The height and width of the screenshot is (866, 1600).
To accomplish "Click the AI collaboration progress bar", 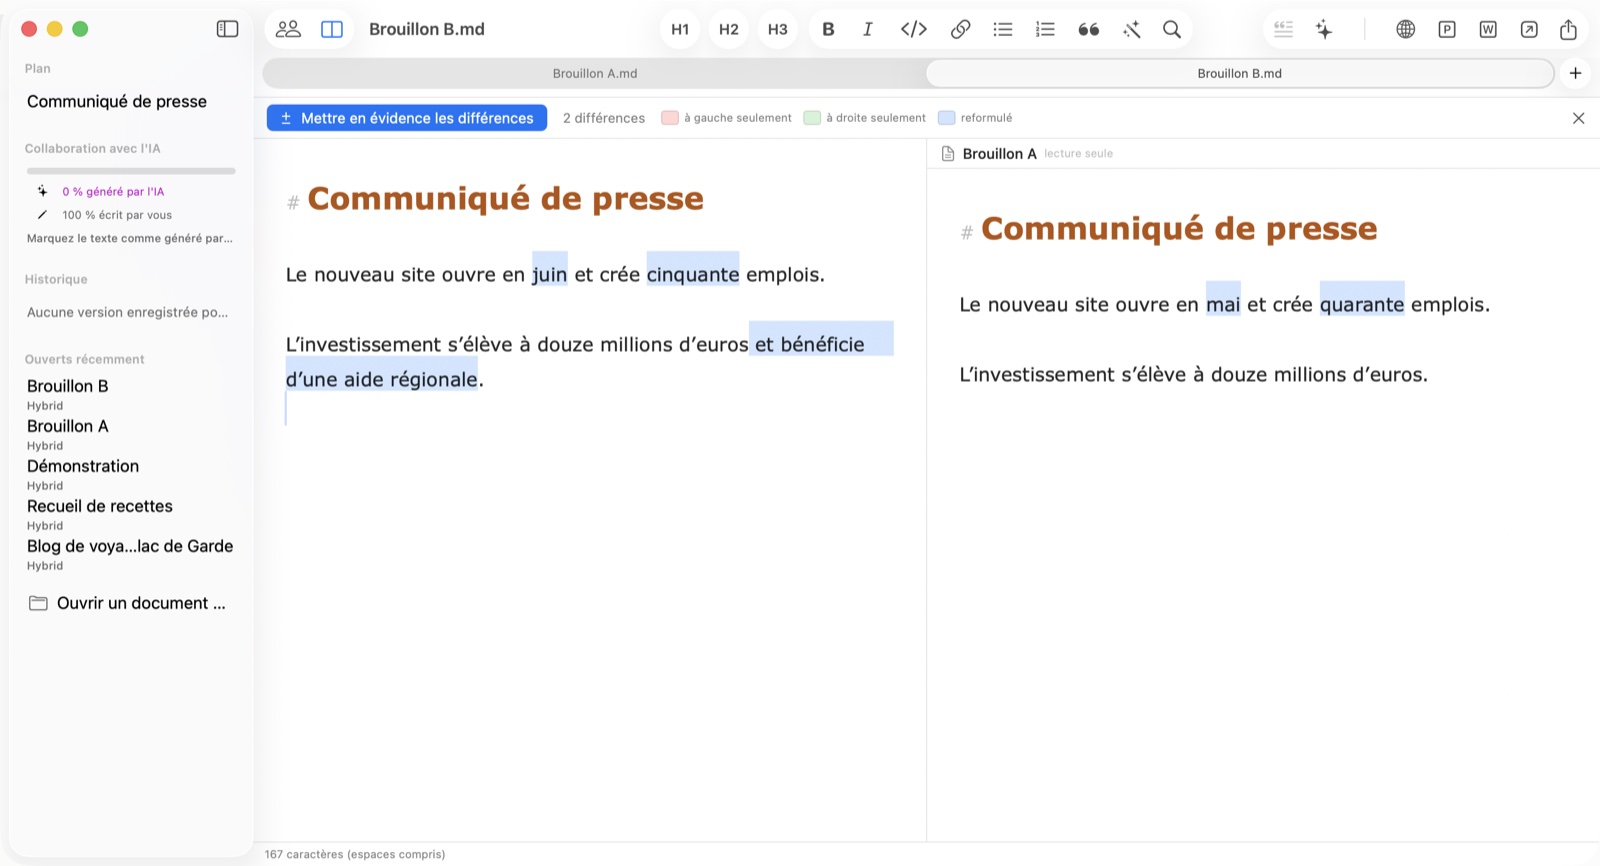I will (x=131, y=171).
